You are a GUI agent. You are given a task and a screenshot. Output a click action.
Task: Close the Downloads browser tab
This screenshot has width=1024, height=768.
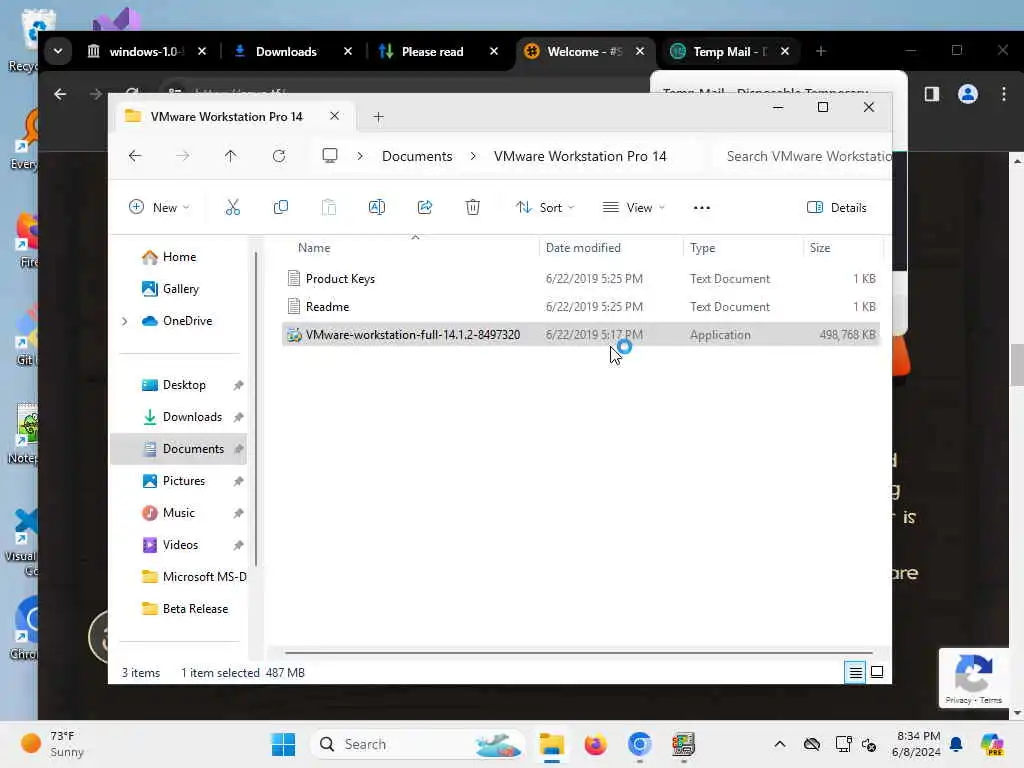[x=348, y=51]
